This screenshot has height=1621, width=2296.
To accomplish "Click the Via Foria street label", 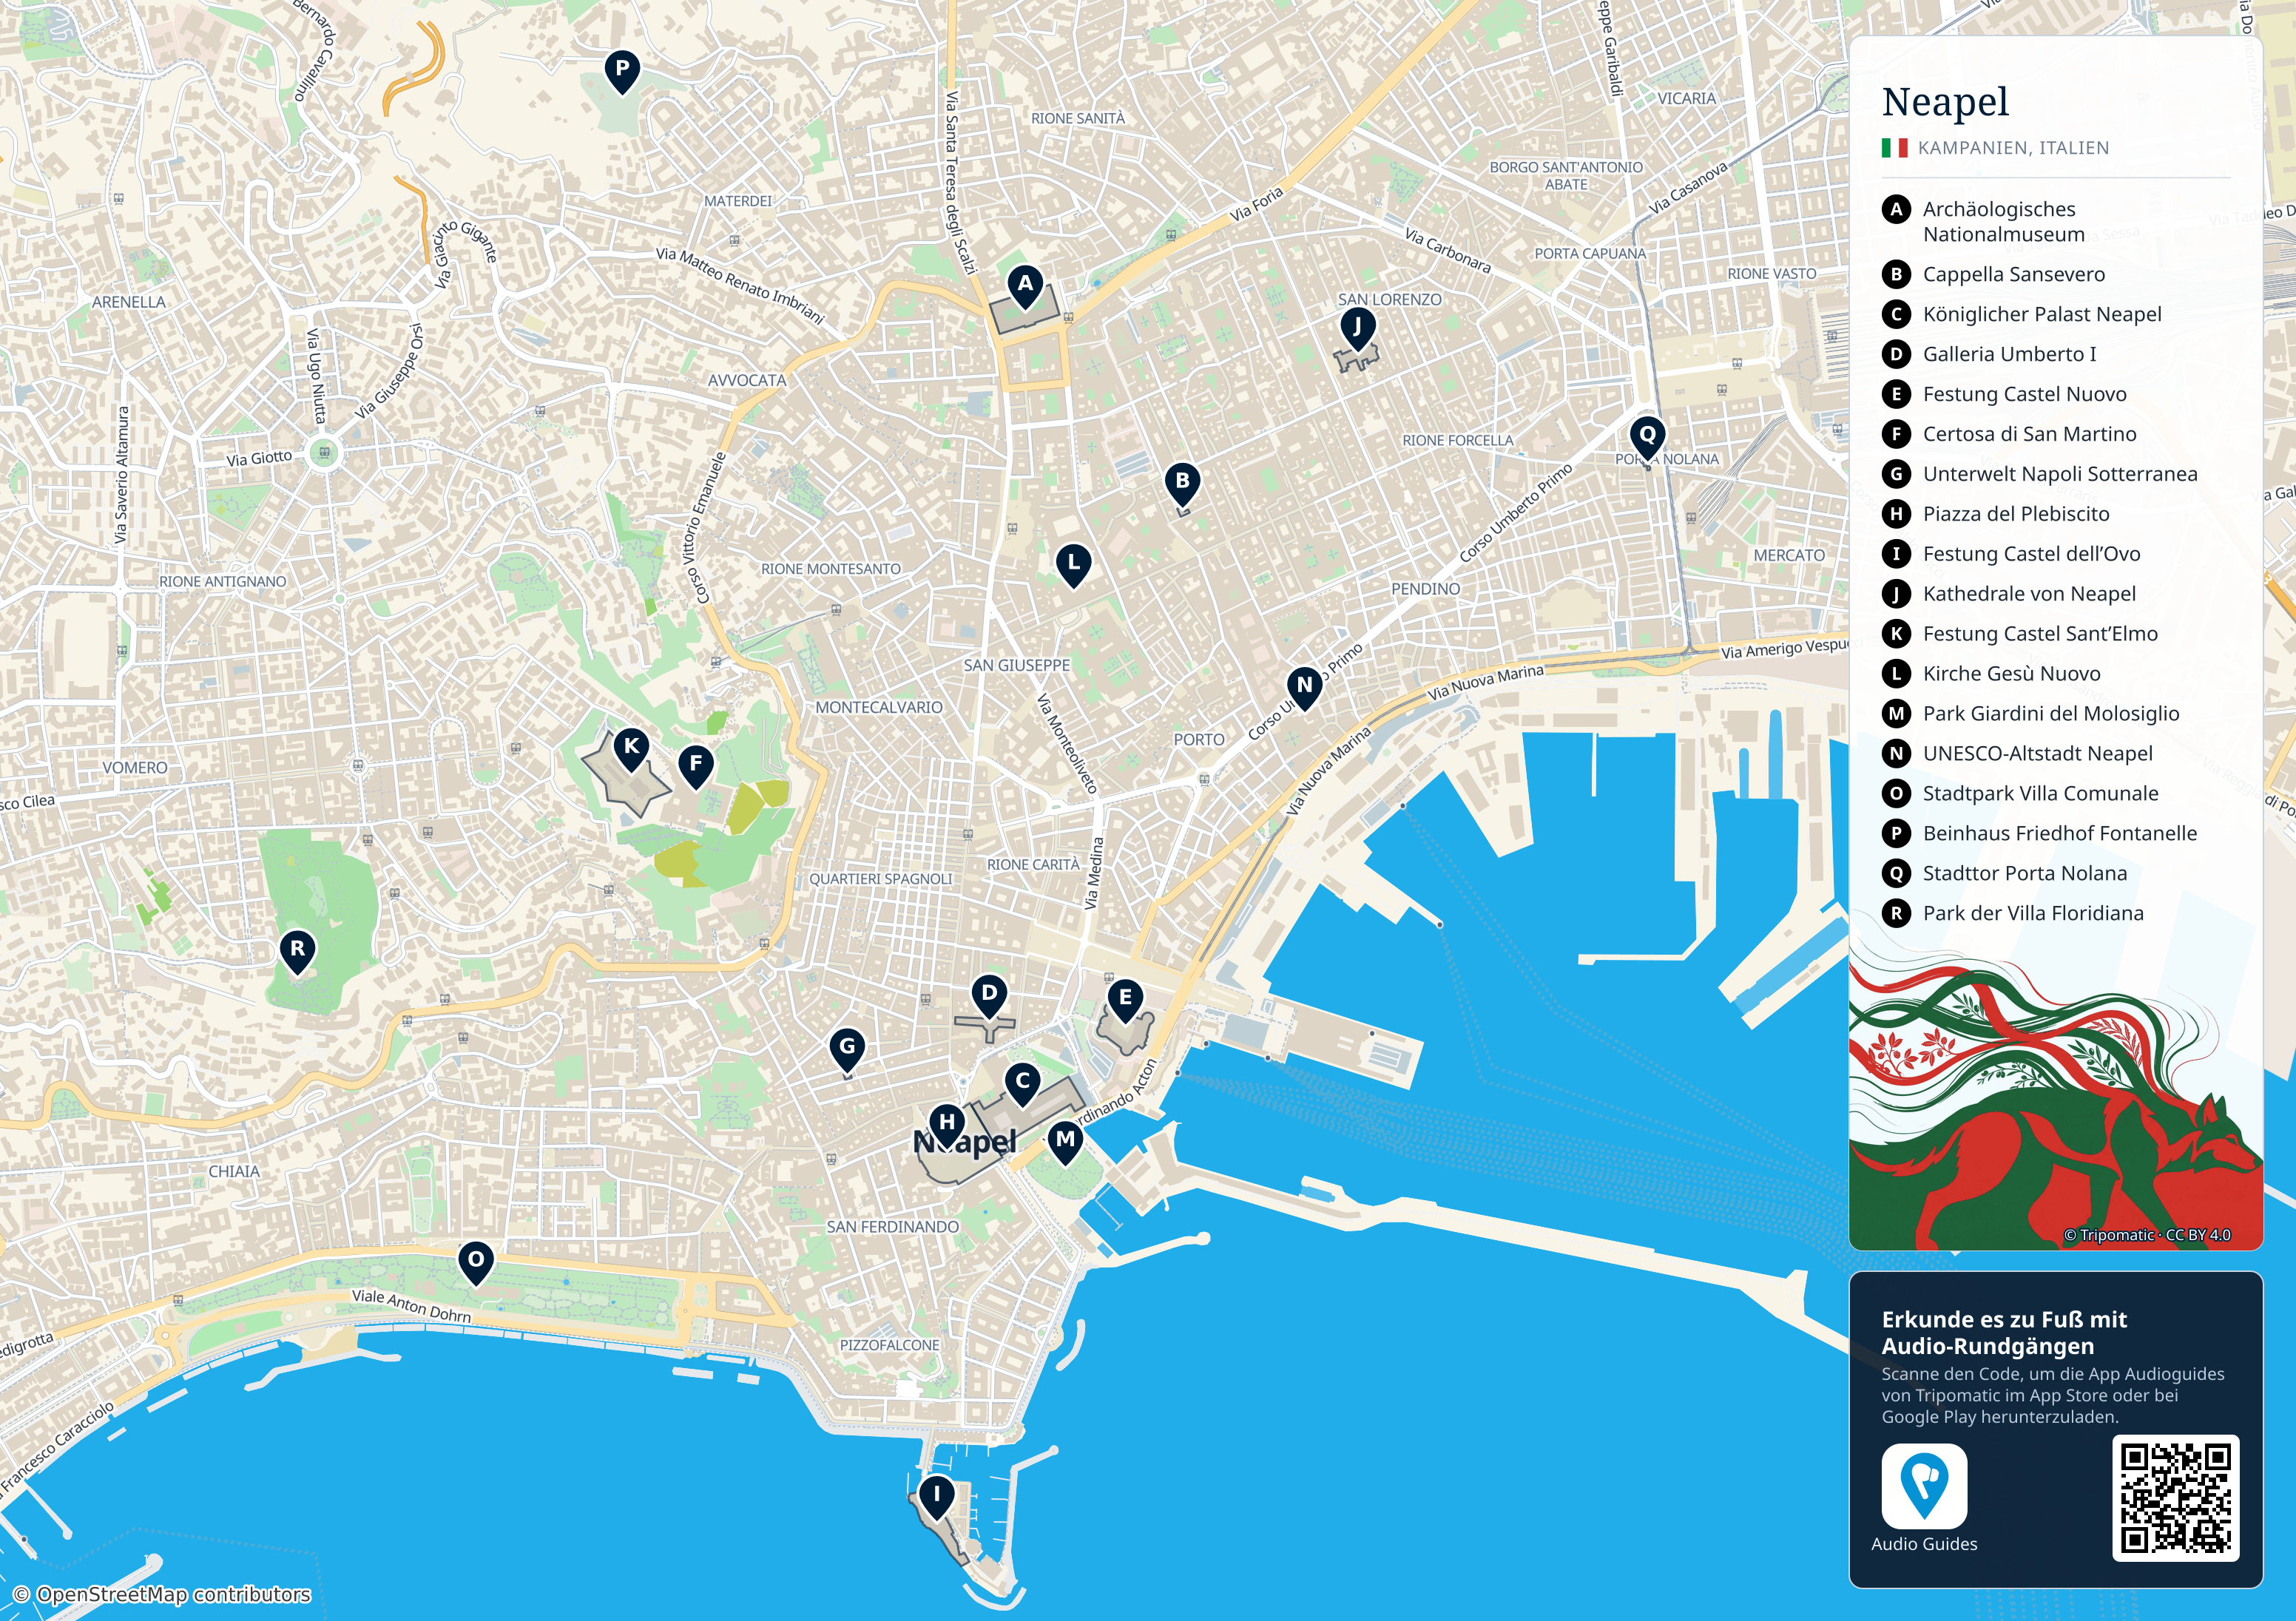I will [1256, 205].
